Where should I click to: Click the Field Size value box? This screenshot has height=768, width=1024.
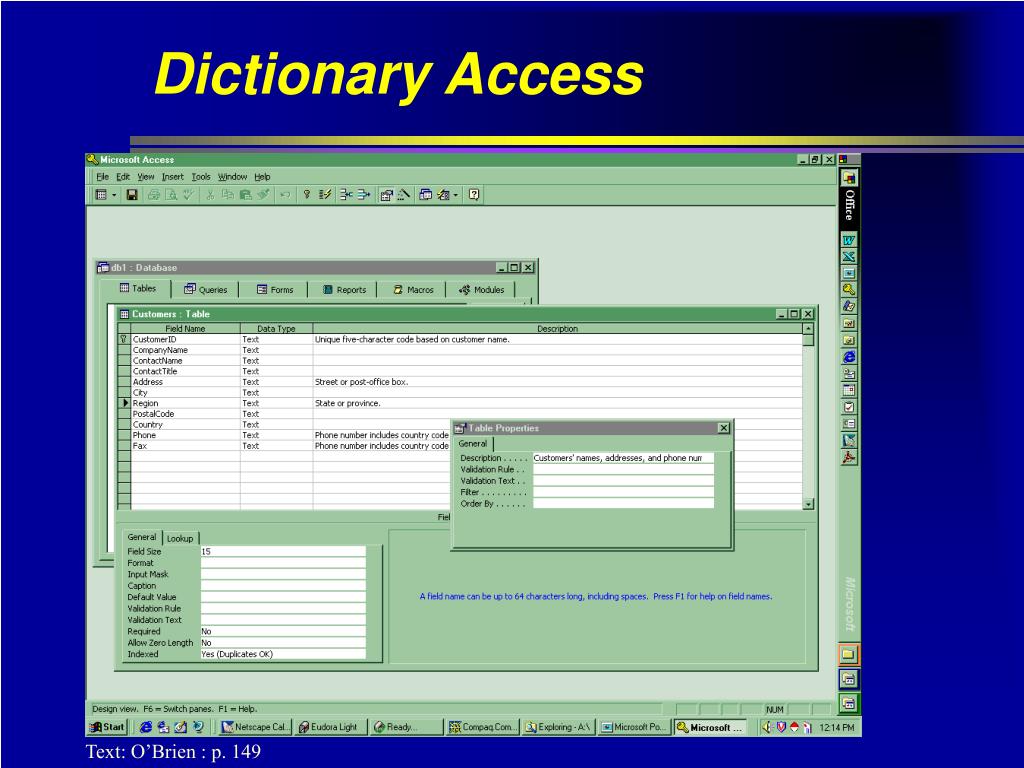[283, 551]
